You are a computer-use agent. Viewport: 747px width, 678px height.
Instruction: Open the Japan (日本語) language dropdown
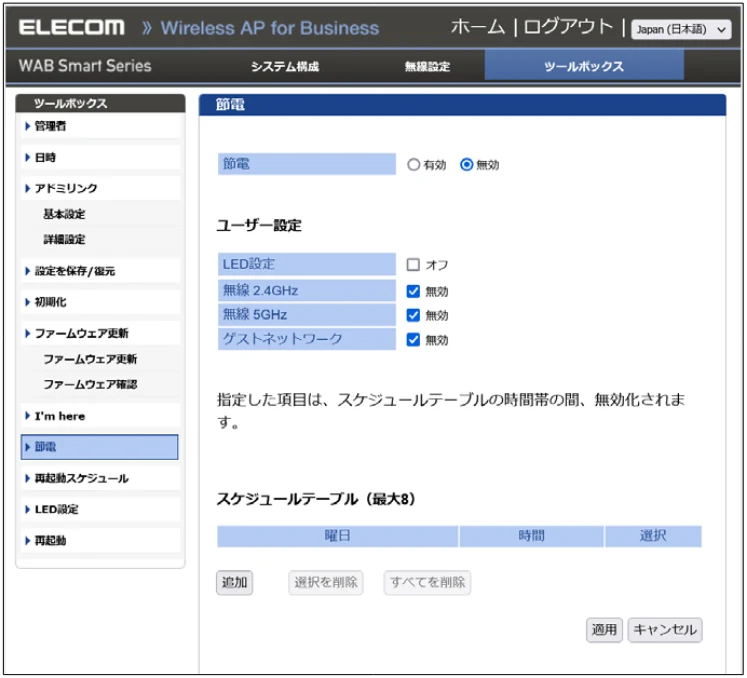pos(681,30)
